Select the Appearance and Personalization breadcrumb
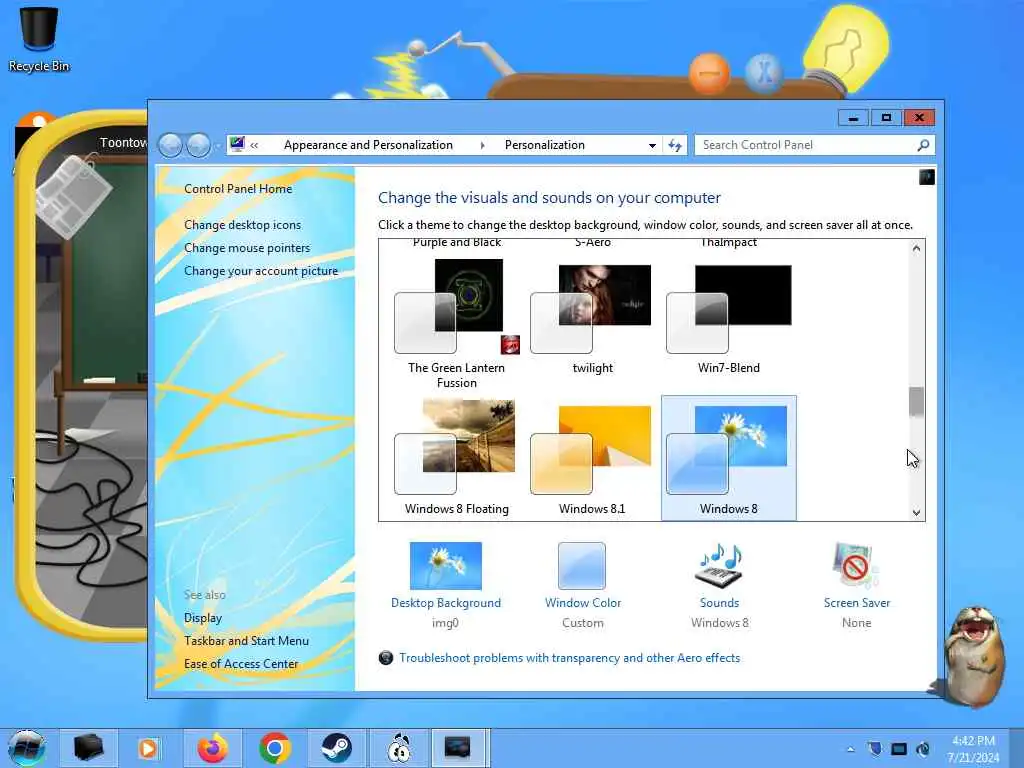 coord(368,145)
